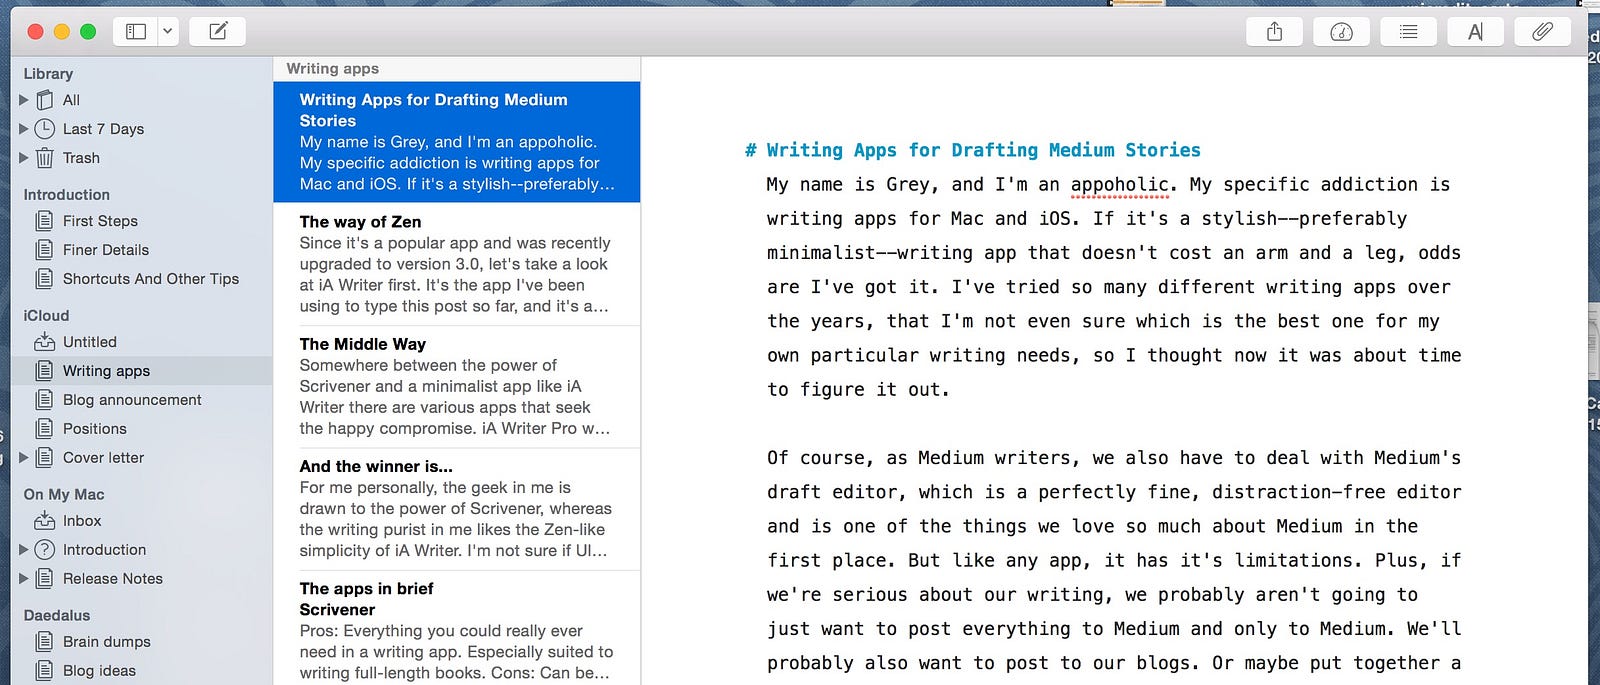The height and width of the screenshot is (685, 1600).
Task: Open the iCloud Untitled inbox icon
Action: click(45, 342)
